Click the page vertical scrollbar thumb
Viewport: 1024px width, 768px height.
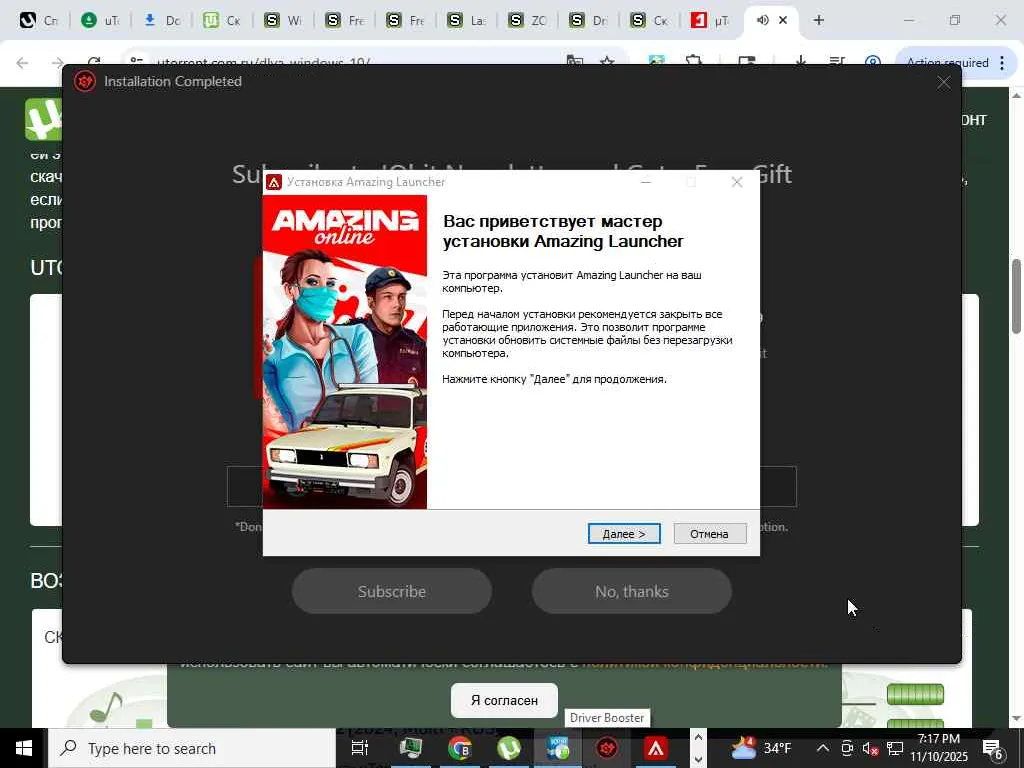[1017, 296]
